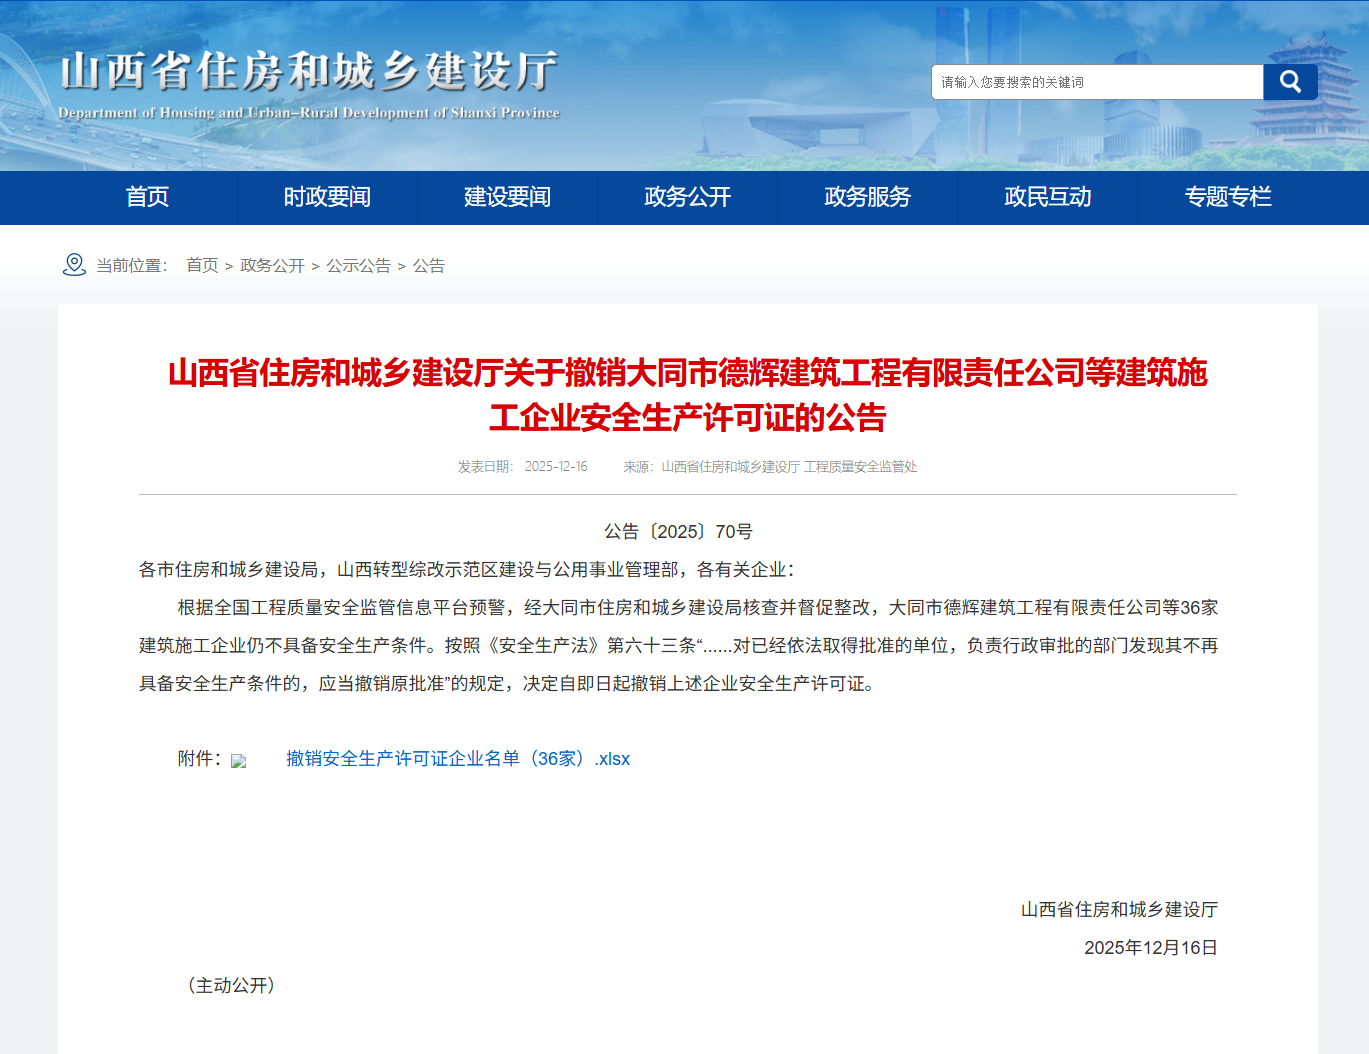Click the magnifier search button
The height and width of the screenshot is (1054, 1369).
tap(1290, 82)
